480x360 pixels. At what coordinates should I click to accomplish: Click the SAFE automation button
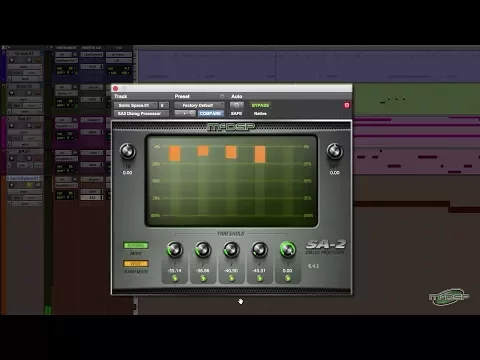point(236,114)
